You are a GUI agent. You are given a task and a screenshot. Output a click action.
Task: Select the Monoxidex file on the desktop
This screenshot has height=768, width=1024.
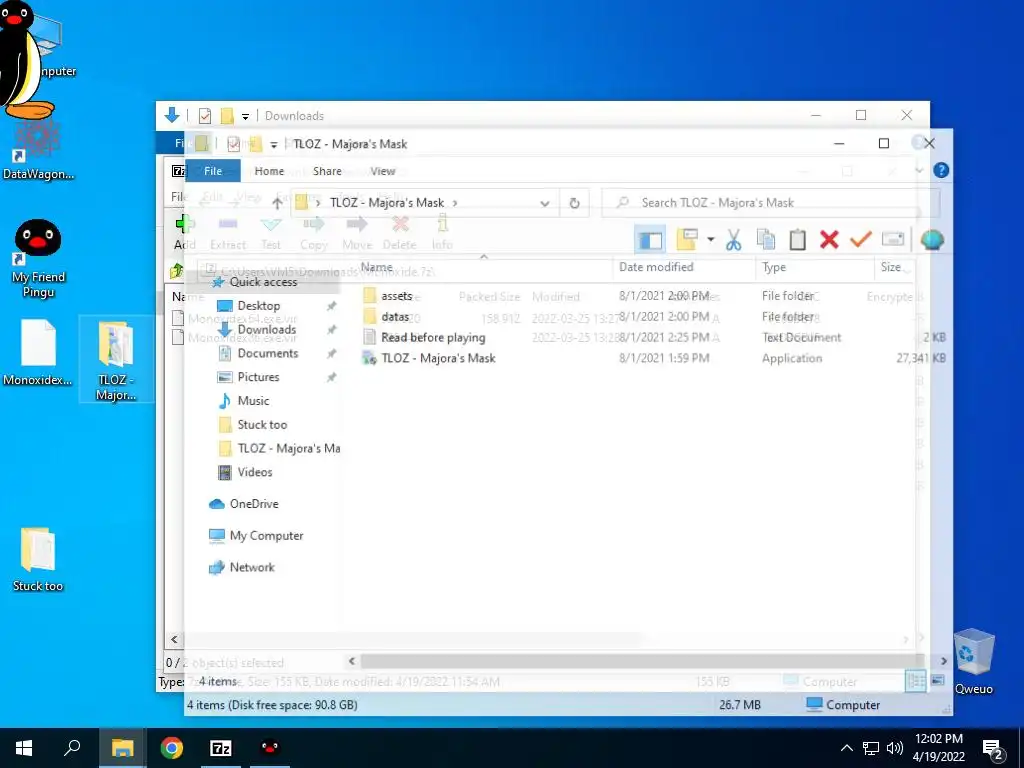[38, 353]
